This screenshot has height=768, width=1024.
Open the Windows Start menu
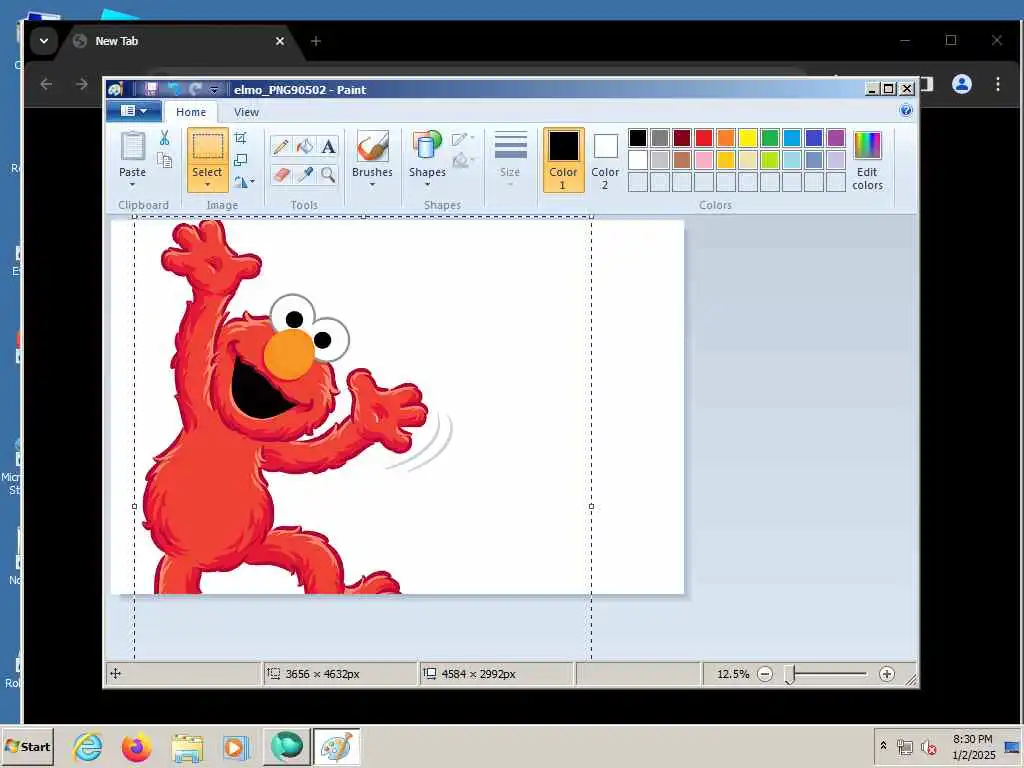[x=27, y=746]
